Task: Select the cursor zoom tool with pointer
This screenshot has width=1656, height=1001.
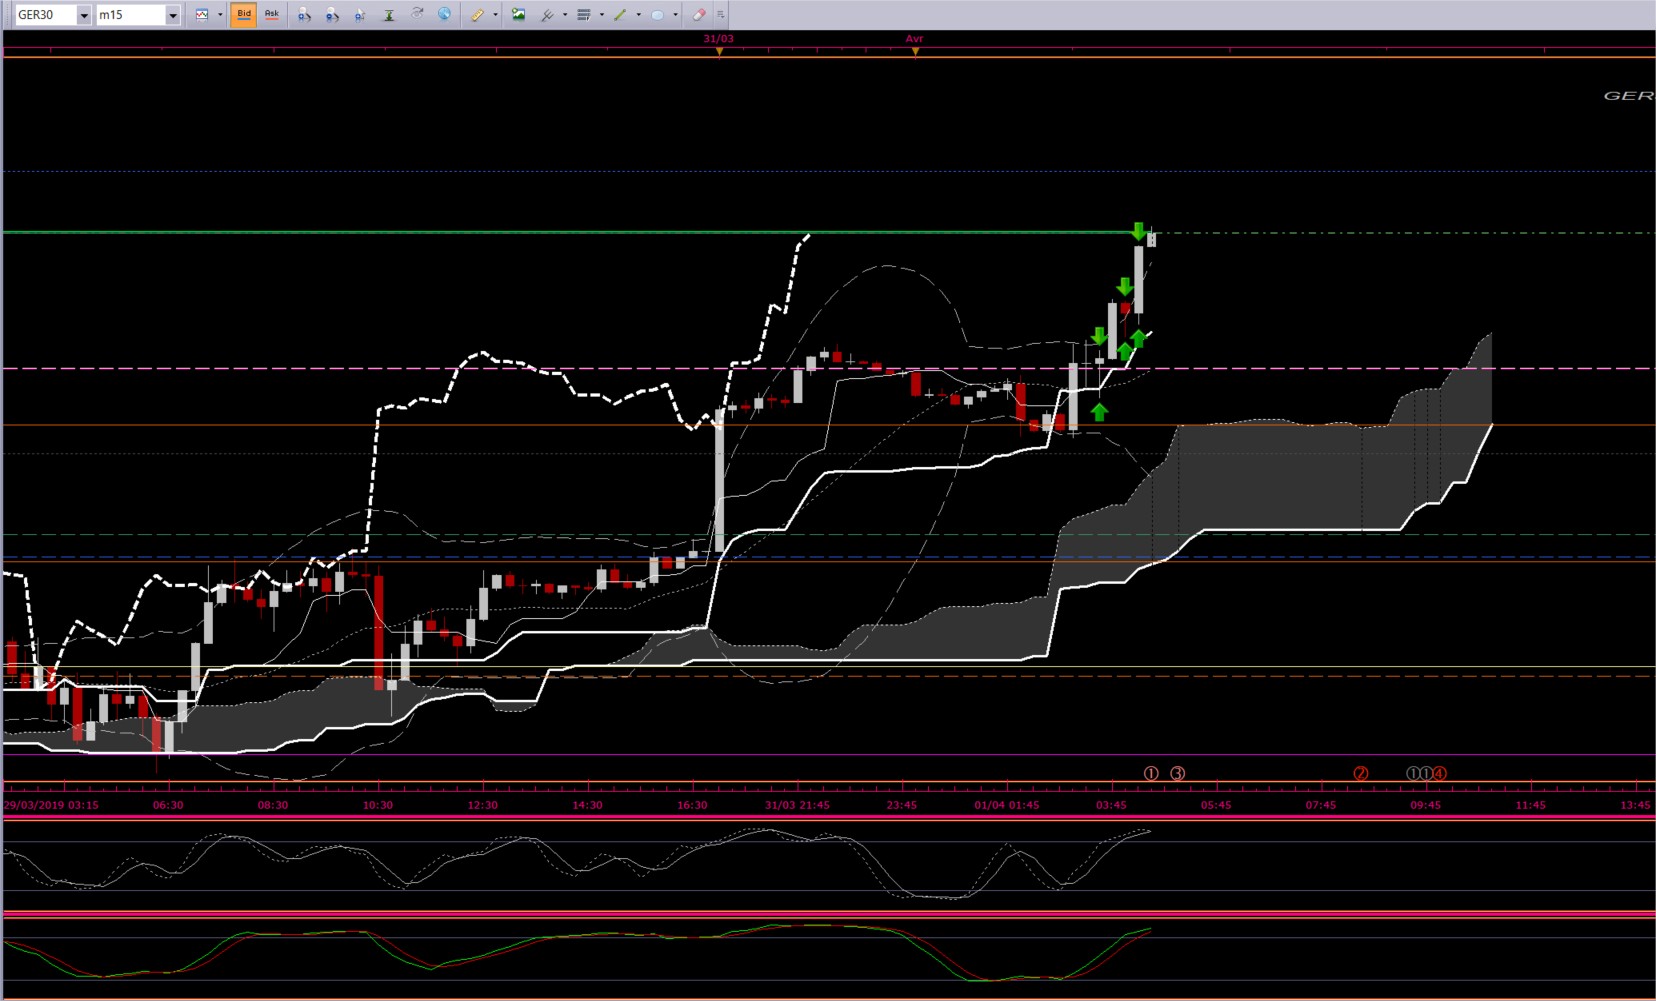Action: tap(360, 15)
